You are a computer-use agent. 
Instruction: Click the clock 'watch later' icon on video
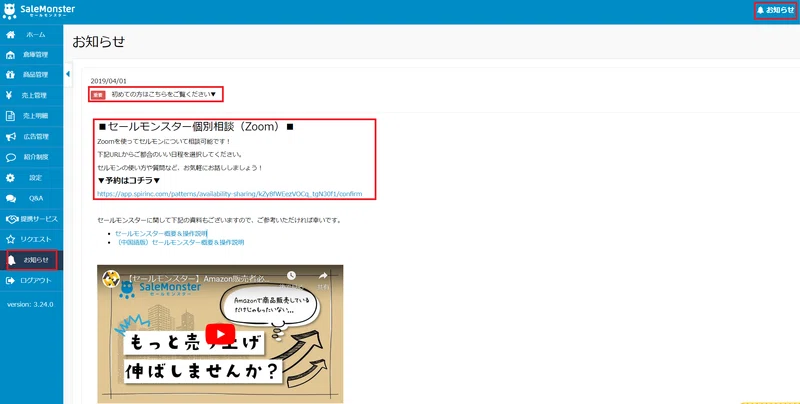(x=291, y=275)
